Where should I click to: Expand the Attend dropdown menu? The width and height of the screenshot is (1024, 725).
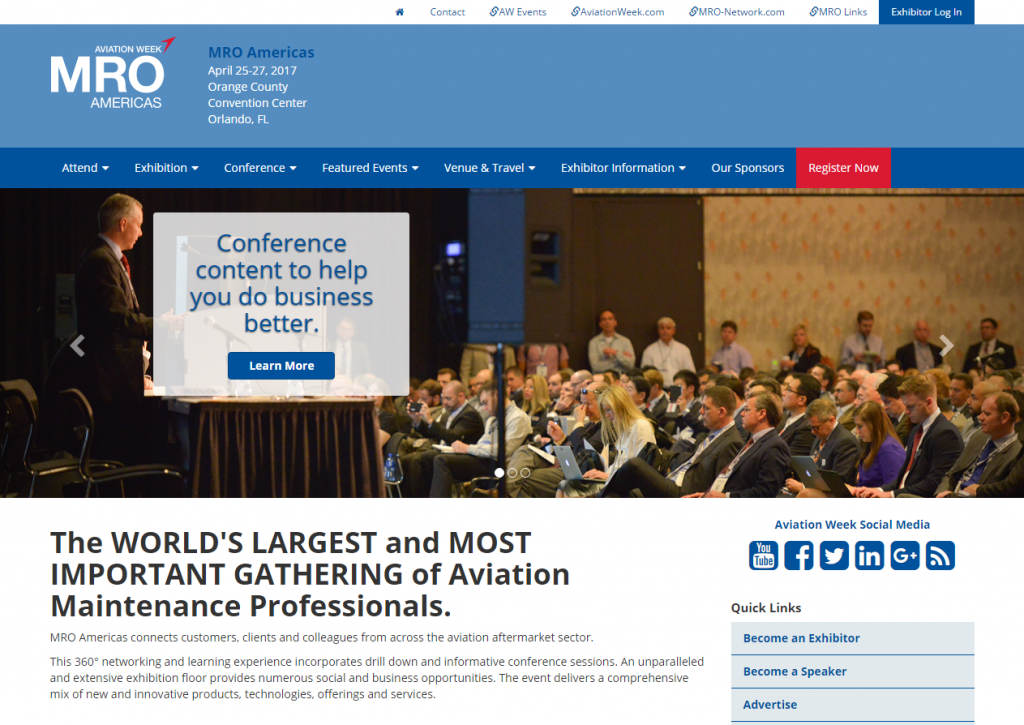pos(85,168)
